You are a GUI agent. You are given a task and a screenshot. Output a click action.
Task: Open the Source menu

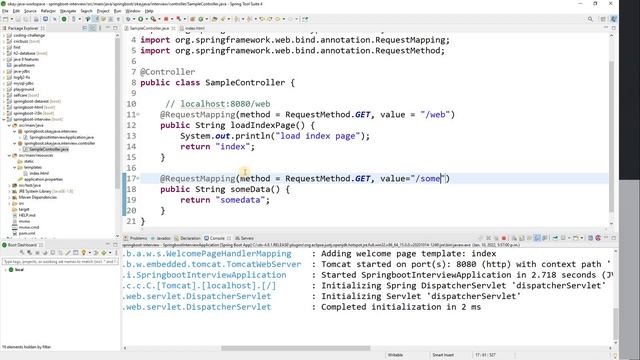click(30, 11)
